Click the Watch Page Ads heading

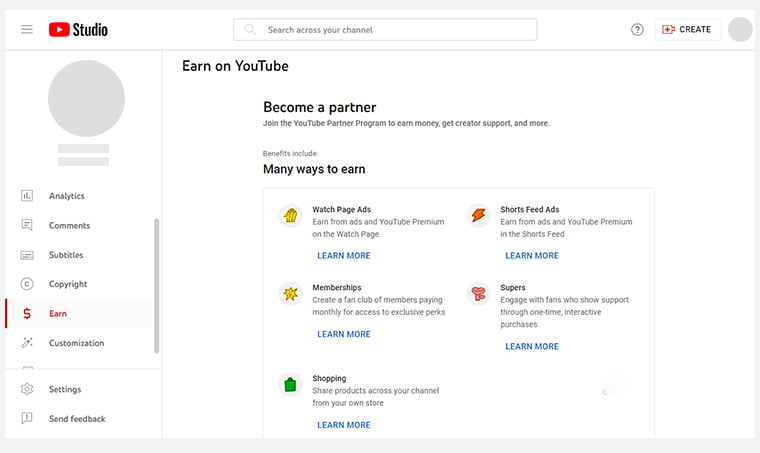pos(341,209)
